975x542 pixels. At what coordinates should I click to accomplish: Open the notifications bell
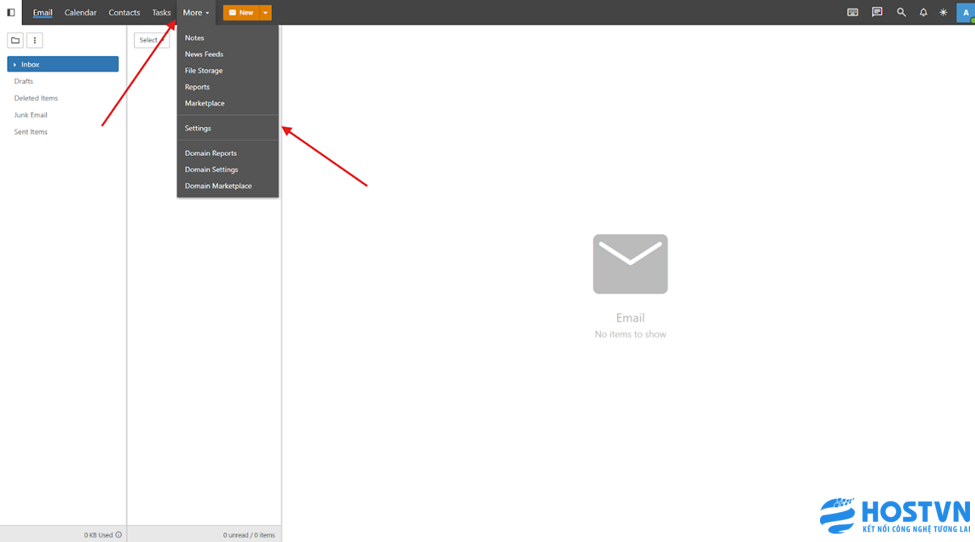click(923, 13)
